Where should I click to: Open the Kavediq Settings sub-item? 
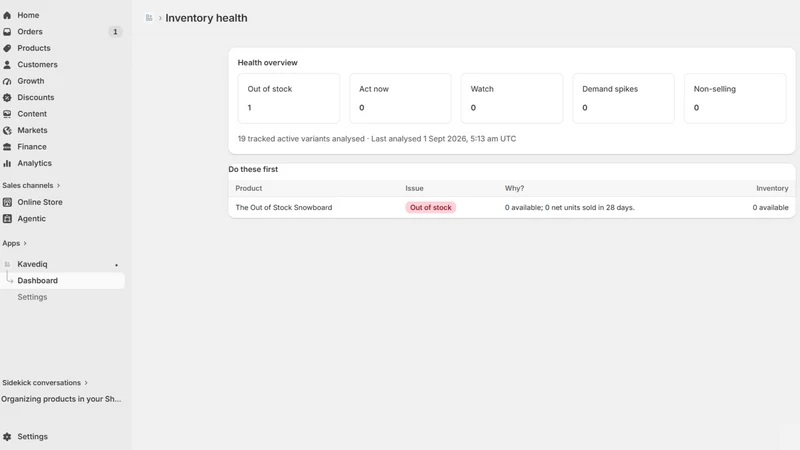[x=32, y=297]
